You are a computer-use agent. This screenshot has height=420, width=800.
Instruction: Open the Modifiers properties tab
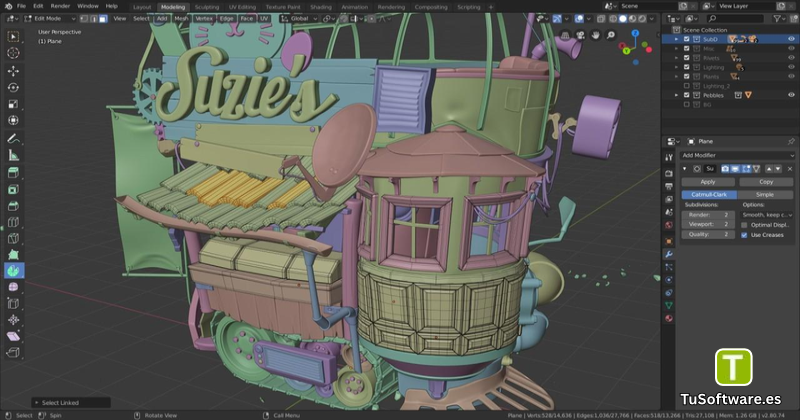pyautogui.click(x=669, y=254)
